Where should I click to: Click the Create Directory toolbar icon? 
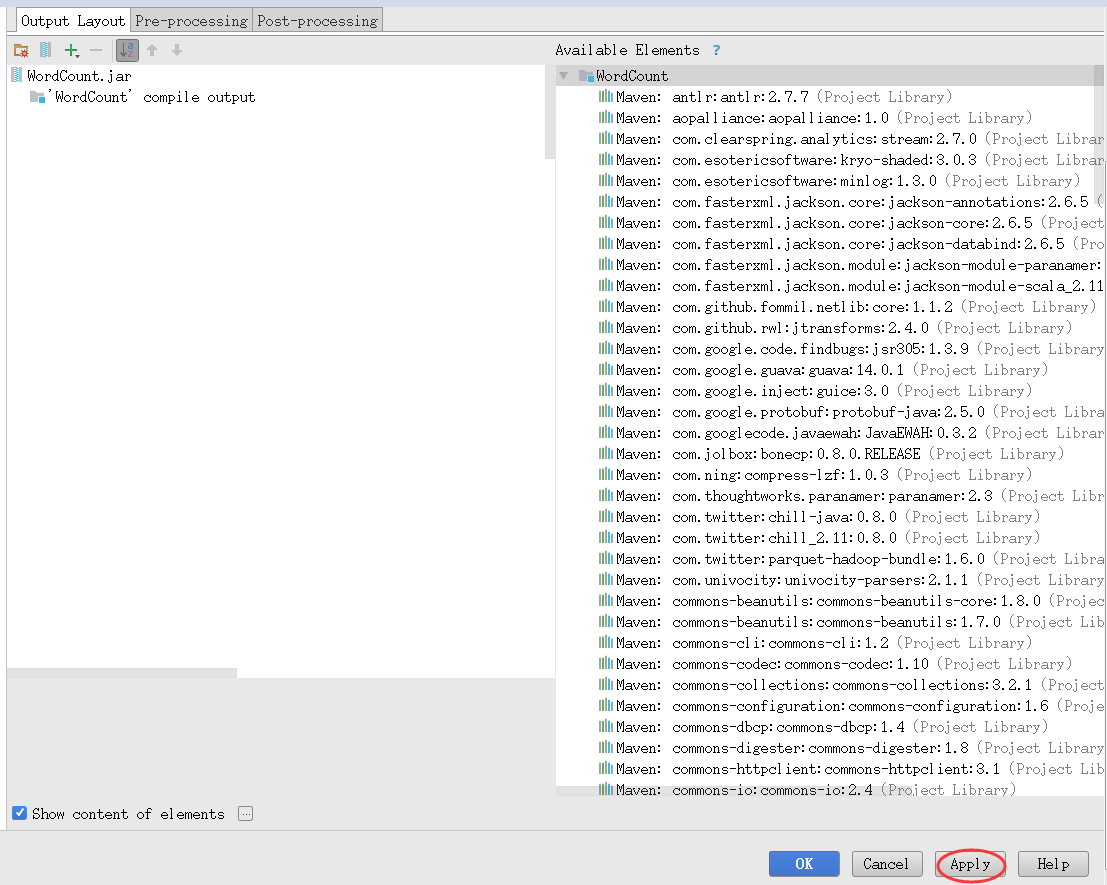pyautogui.click(x=21, y=50)
